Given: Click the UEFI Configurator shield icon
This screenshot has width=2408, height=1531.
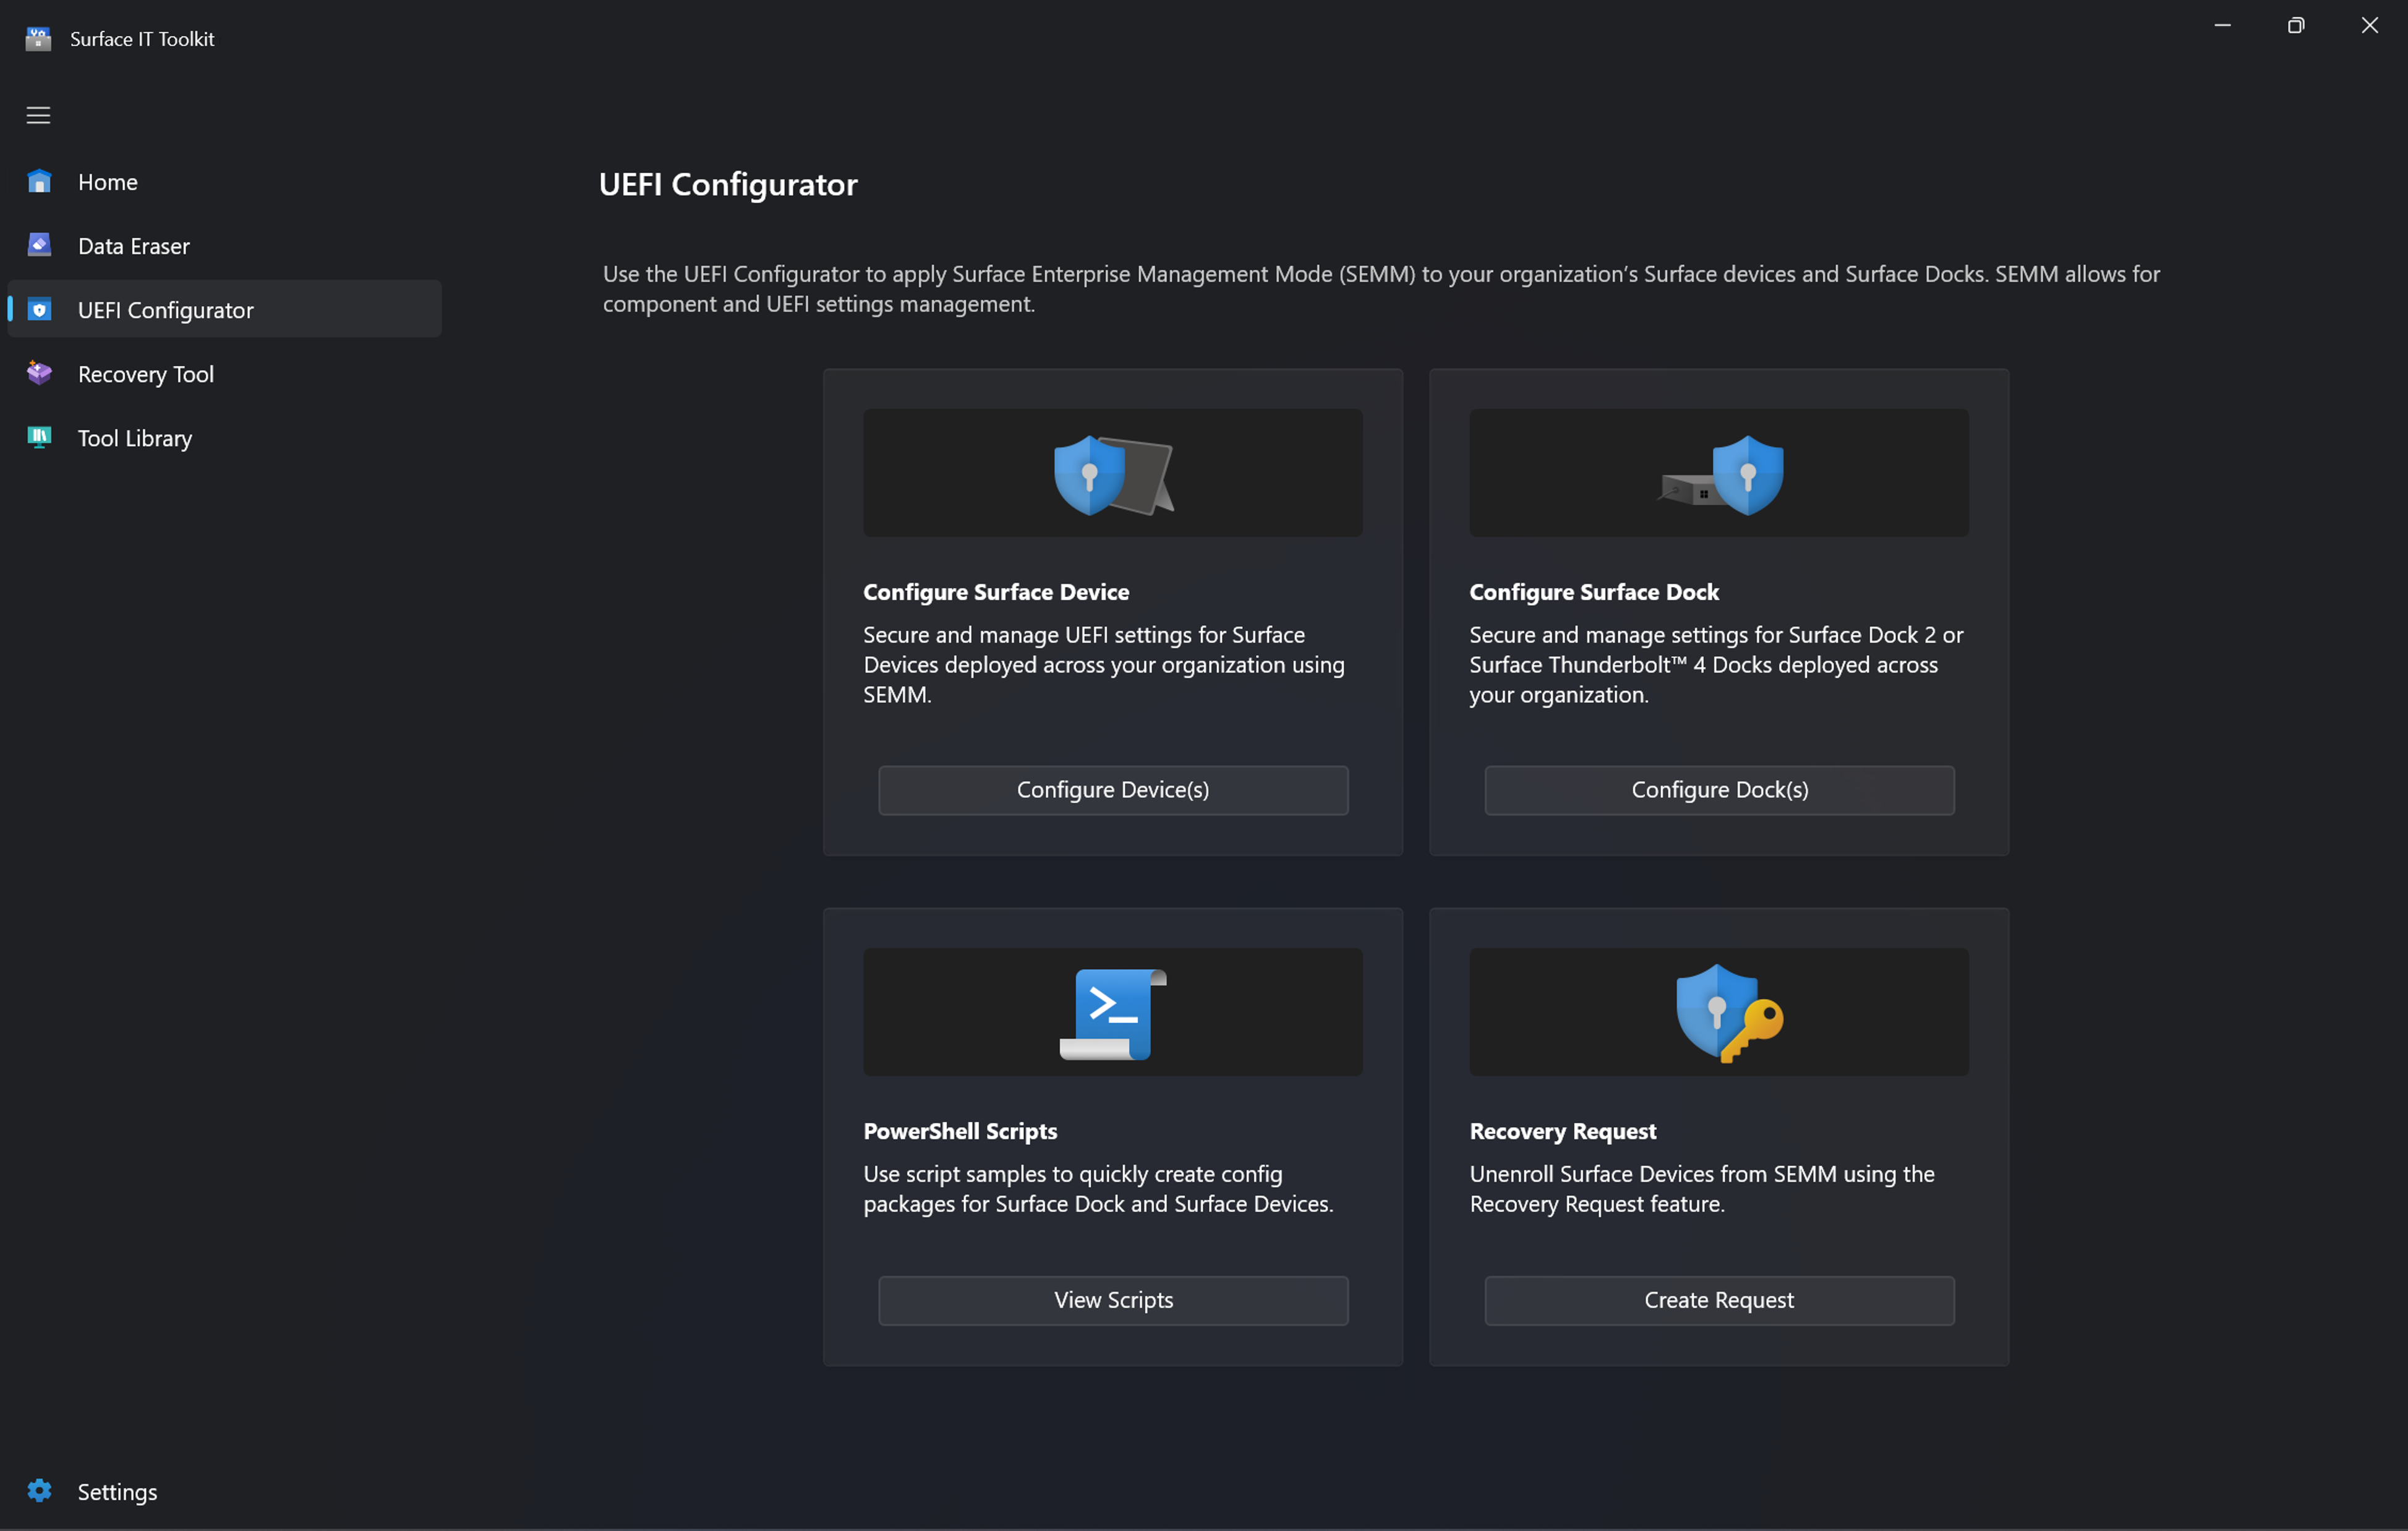Looking at the screenshot, I should coord(39,309).
